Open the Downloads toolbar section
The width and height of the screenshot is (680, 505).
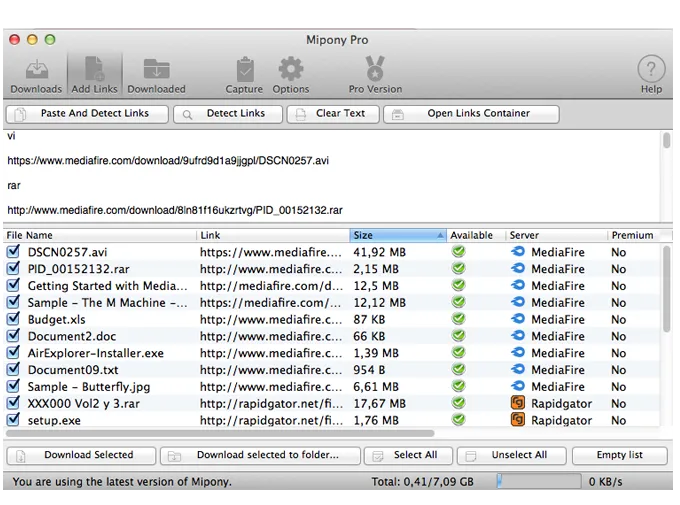pos(36,76)
